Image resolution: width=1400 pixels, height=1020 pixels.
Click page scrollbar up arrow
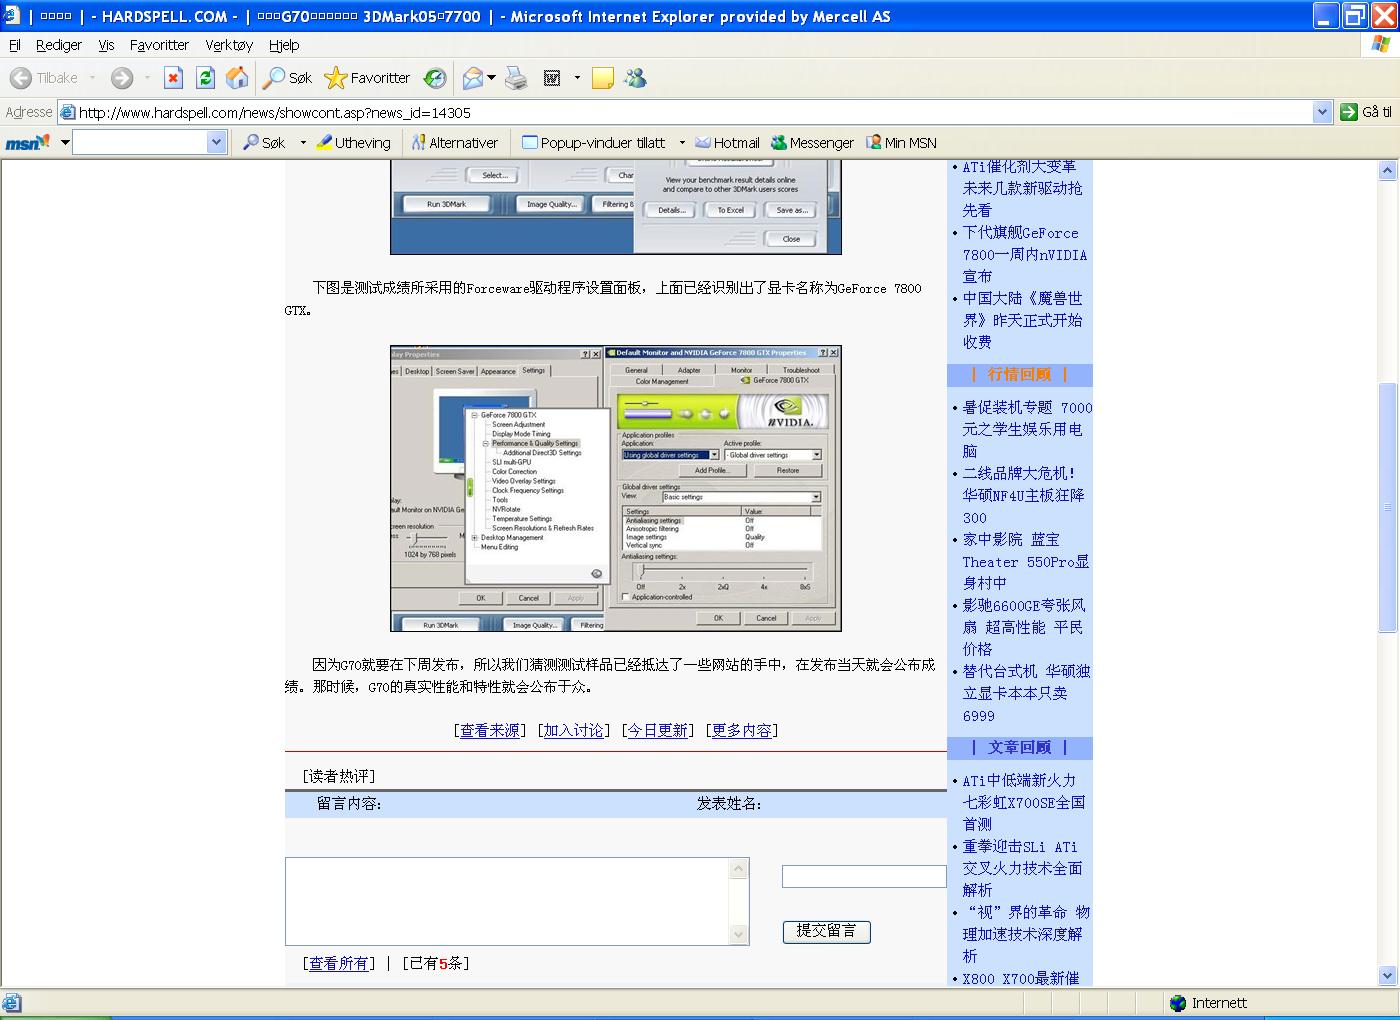pos(1387,171)
